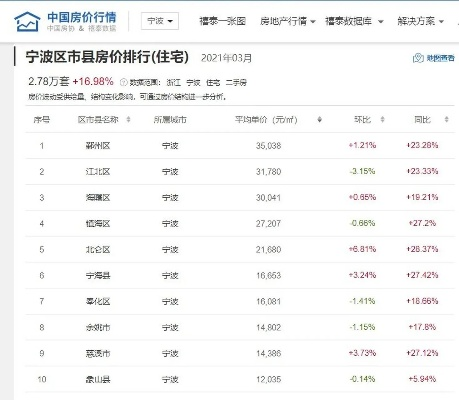Select district 宁海县 in row 6
Screen dimensions: 459x400
coord(98,276)
